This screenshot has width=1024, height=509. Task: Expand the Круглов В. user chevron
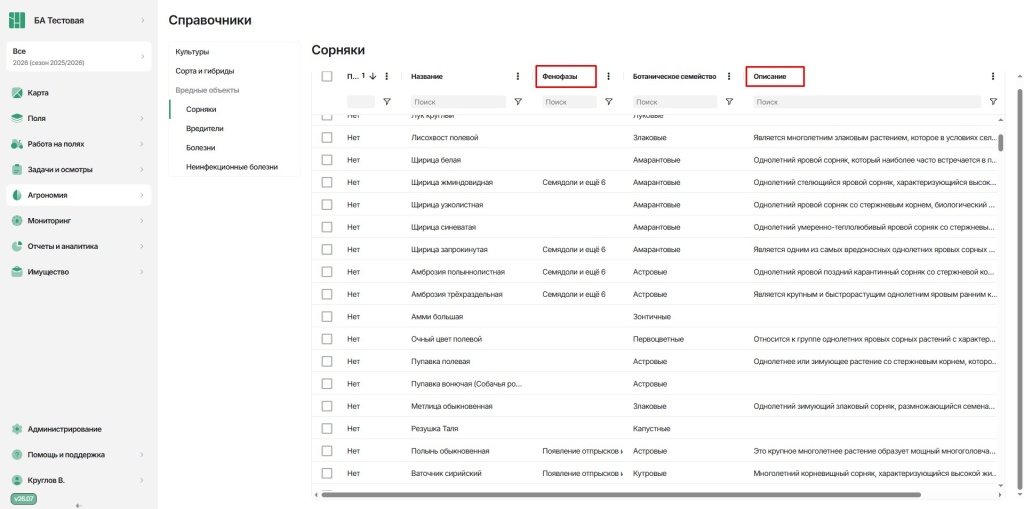pos(142,480)
